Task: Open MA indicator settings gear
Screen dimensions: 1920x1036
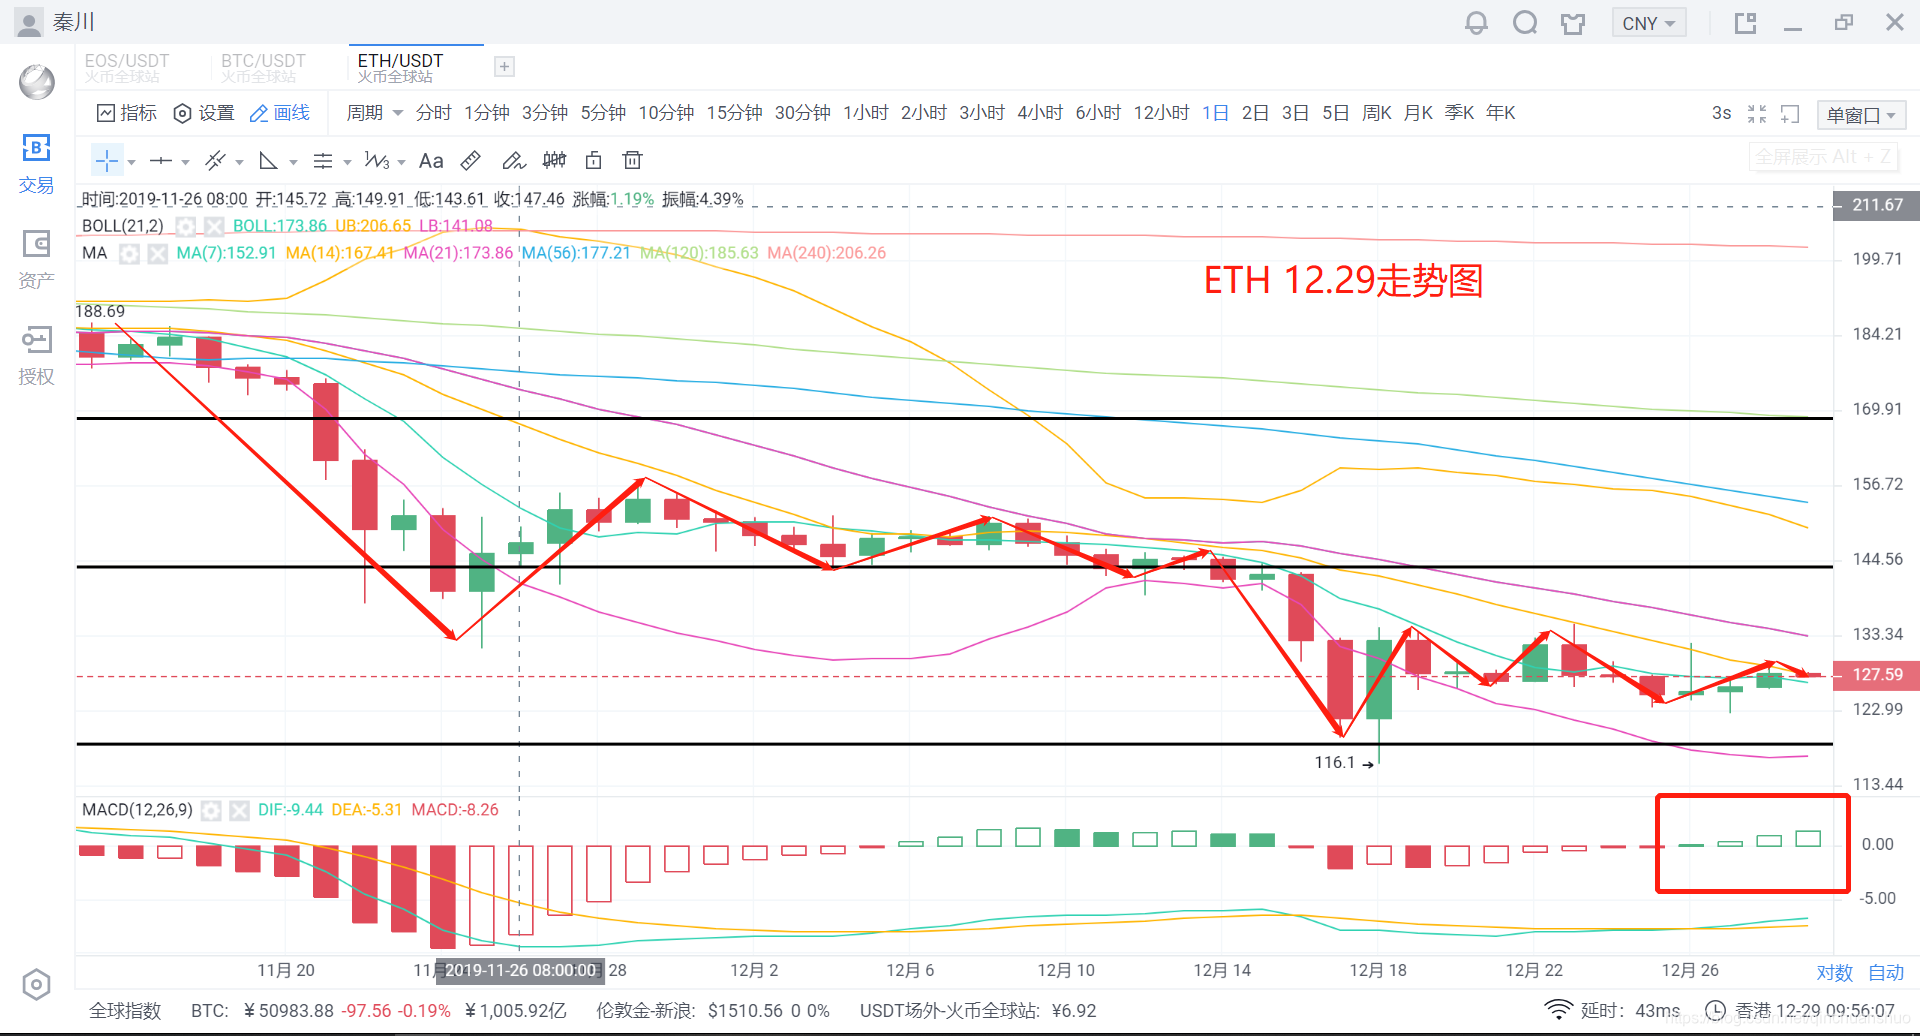Action: (x=129, y=254)
